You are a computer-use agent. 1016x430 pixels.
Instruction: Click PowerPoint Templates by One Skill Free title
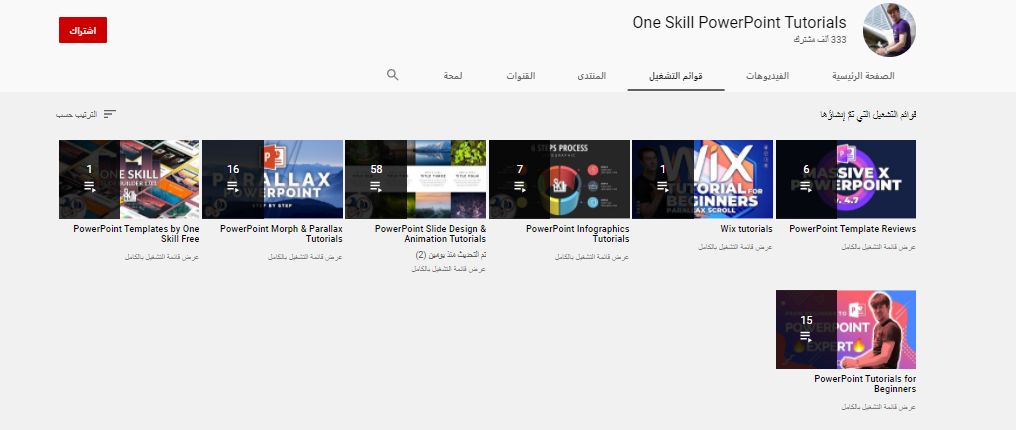tap(136, 234)
